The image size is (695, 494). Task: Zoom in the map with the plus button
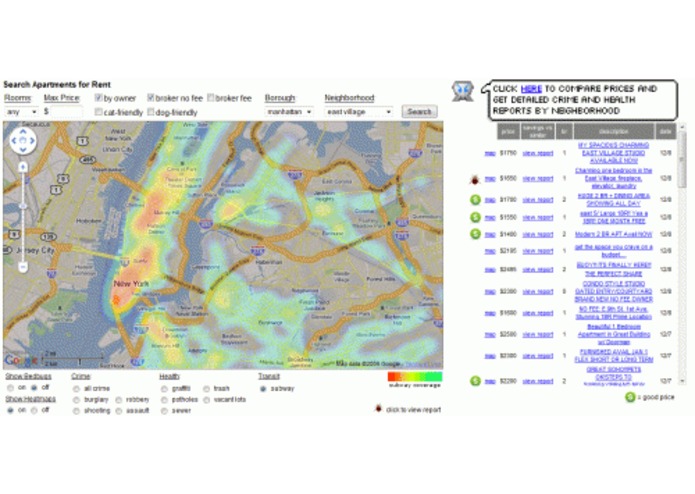[x=23, y=167]
